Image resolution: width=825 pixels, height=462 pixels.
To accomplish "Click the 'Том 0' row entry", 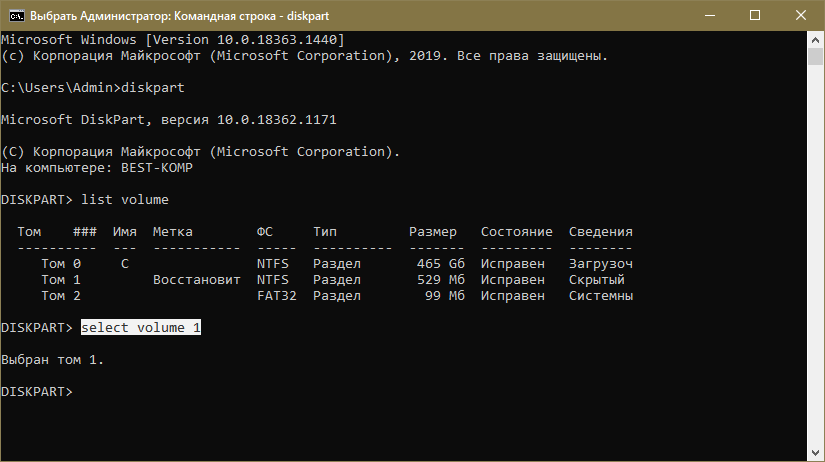I will (53, 264).
